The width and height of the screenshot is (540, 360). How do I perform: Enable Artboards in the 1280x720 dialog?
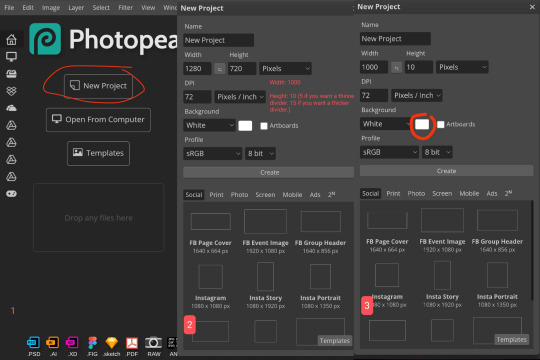(264, 126)
